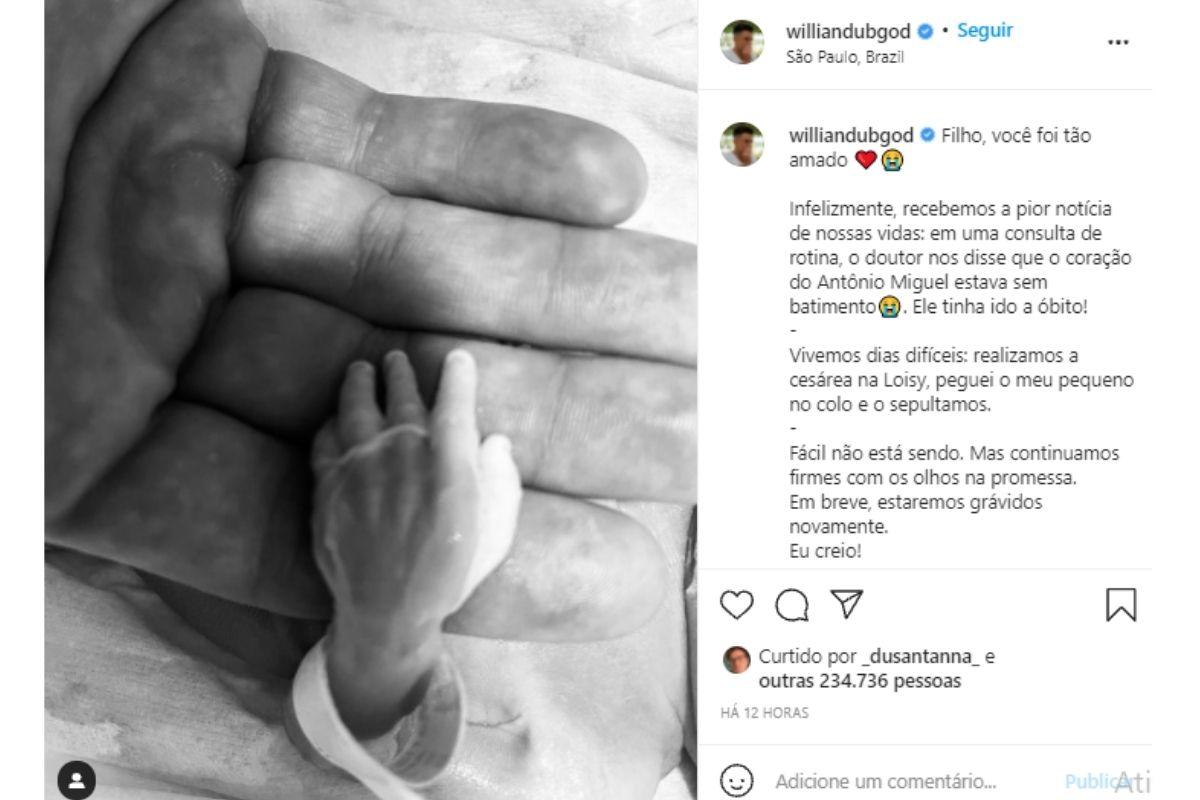Viewport: 1200px width, 800px height.
Task: Click tagged people icon on photo
Action: [77, 780]
